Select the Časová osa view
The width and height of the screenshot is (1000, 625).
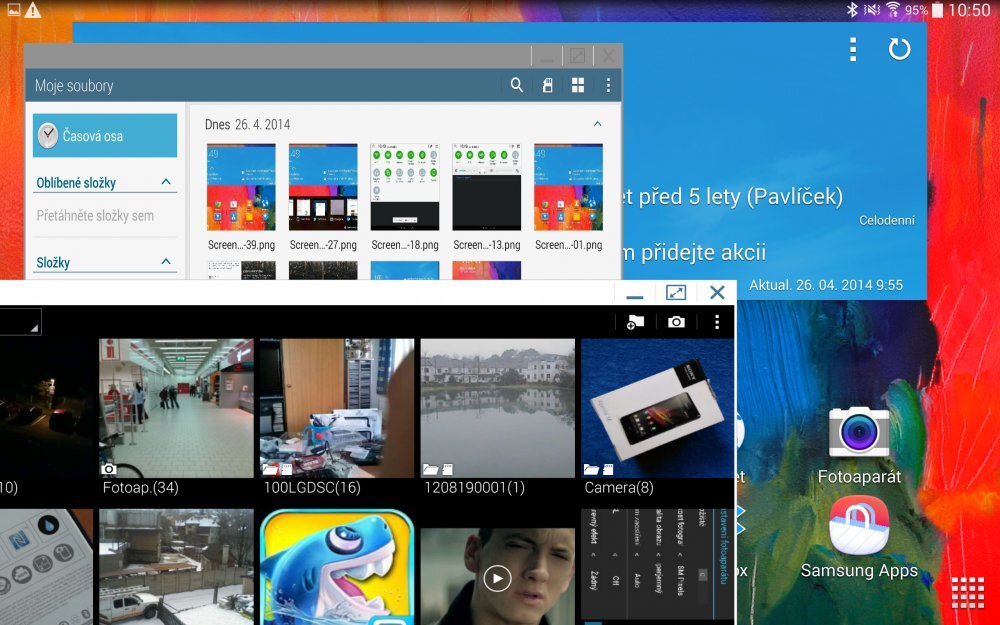pyautogui.click(x=104, y=134)
